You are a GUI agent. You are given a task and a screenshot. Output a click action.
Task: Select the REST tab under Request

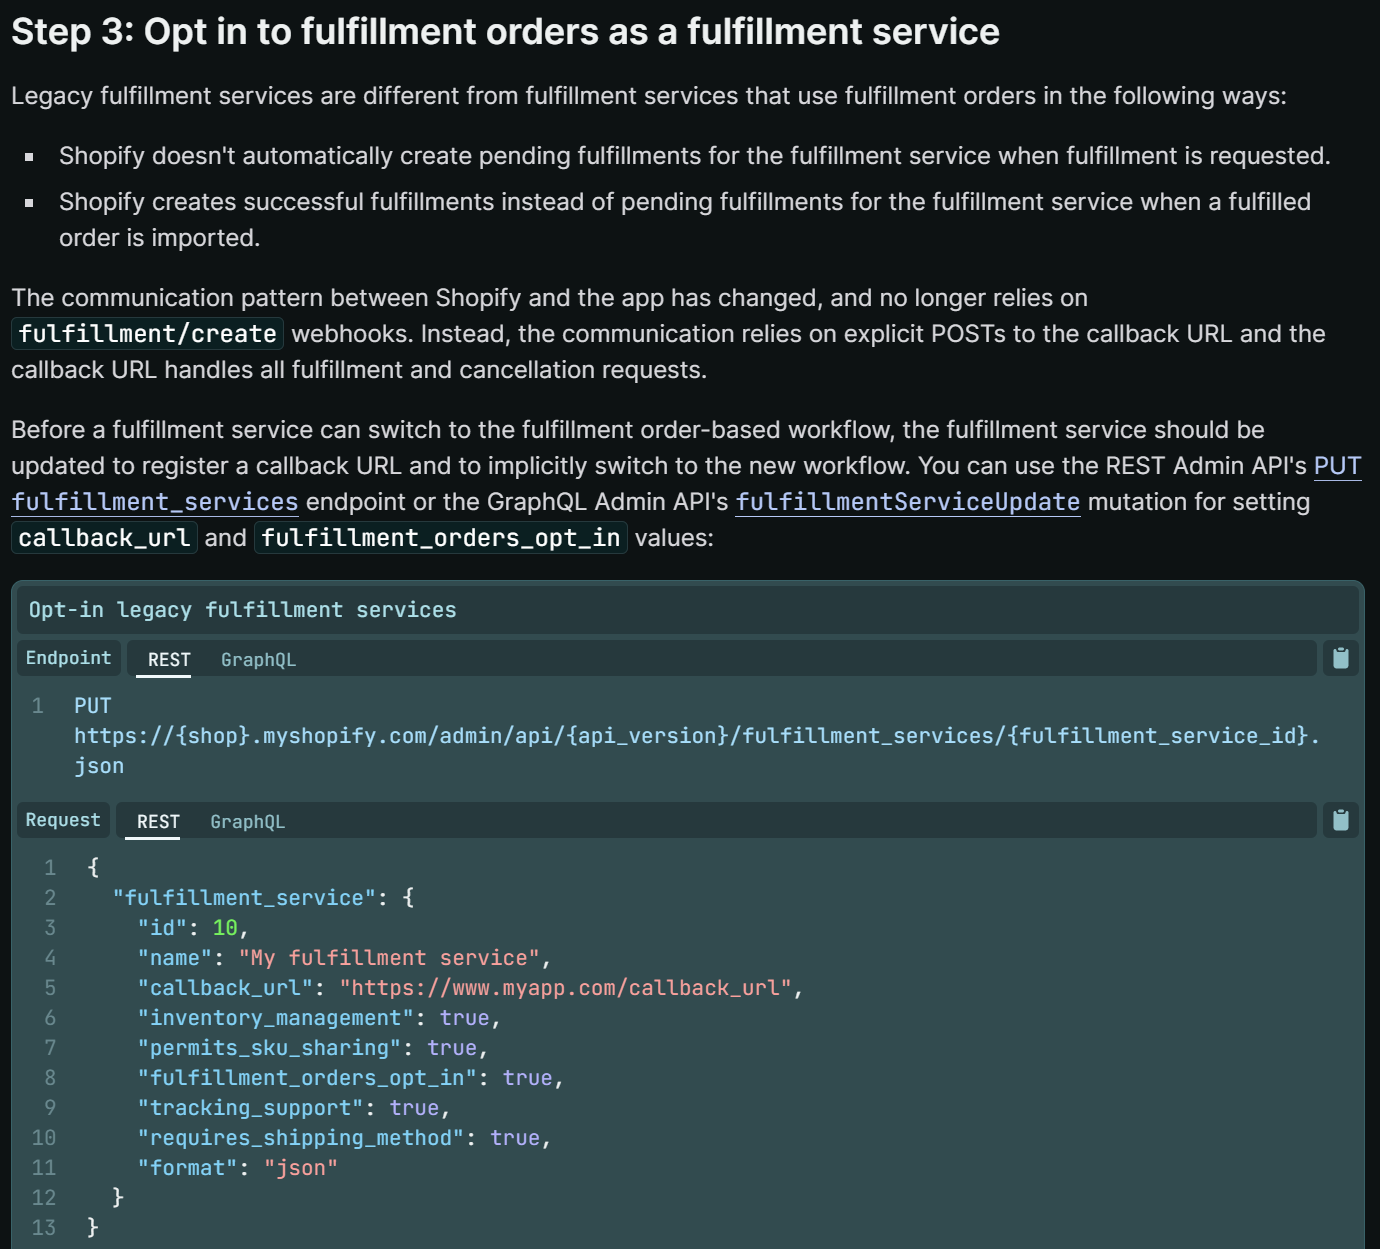155,821
